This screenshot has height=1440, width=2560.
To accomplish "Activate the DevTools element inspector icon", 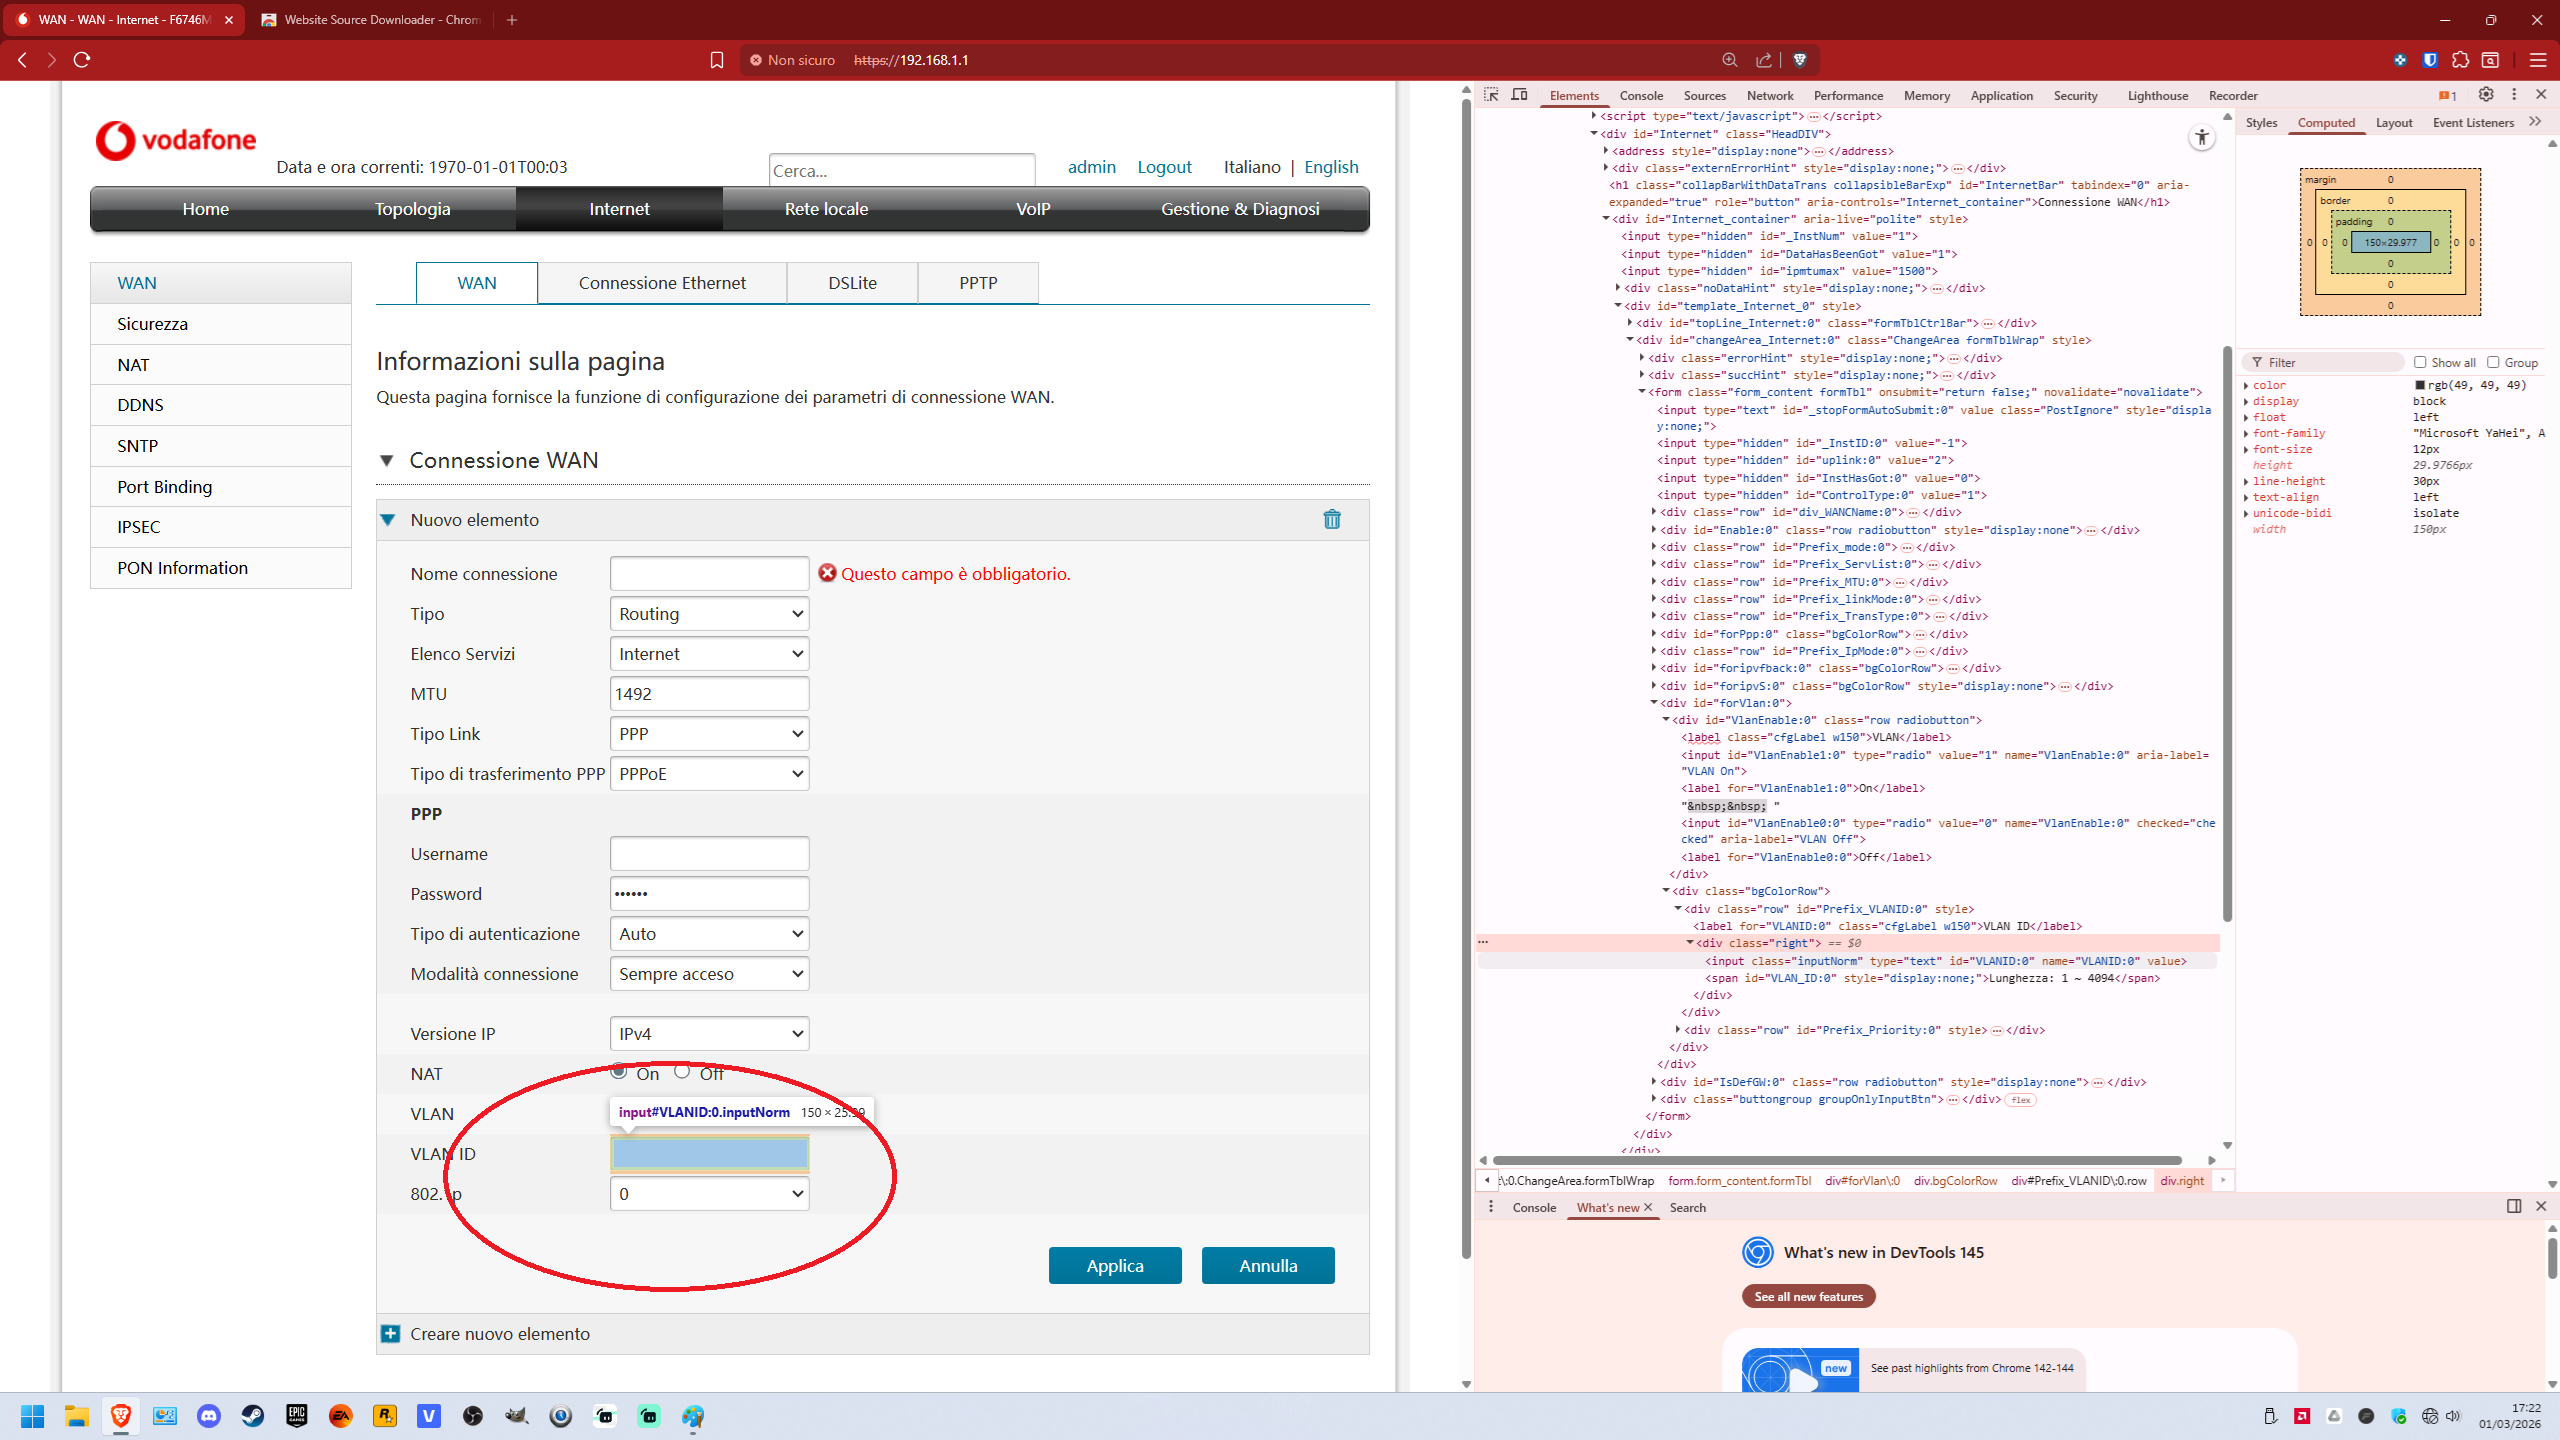I will point(1491,95).
